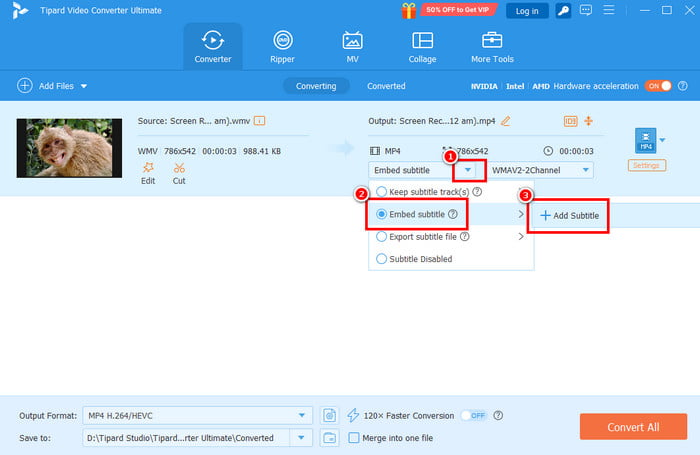This screenshot has height=455, width=700.
Task: Enable 120× Faster Conversion toggle
Action: (x=473, y=416)
